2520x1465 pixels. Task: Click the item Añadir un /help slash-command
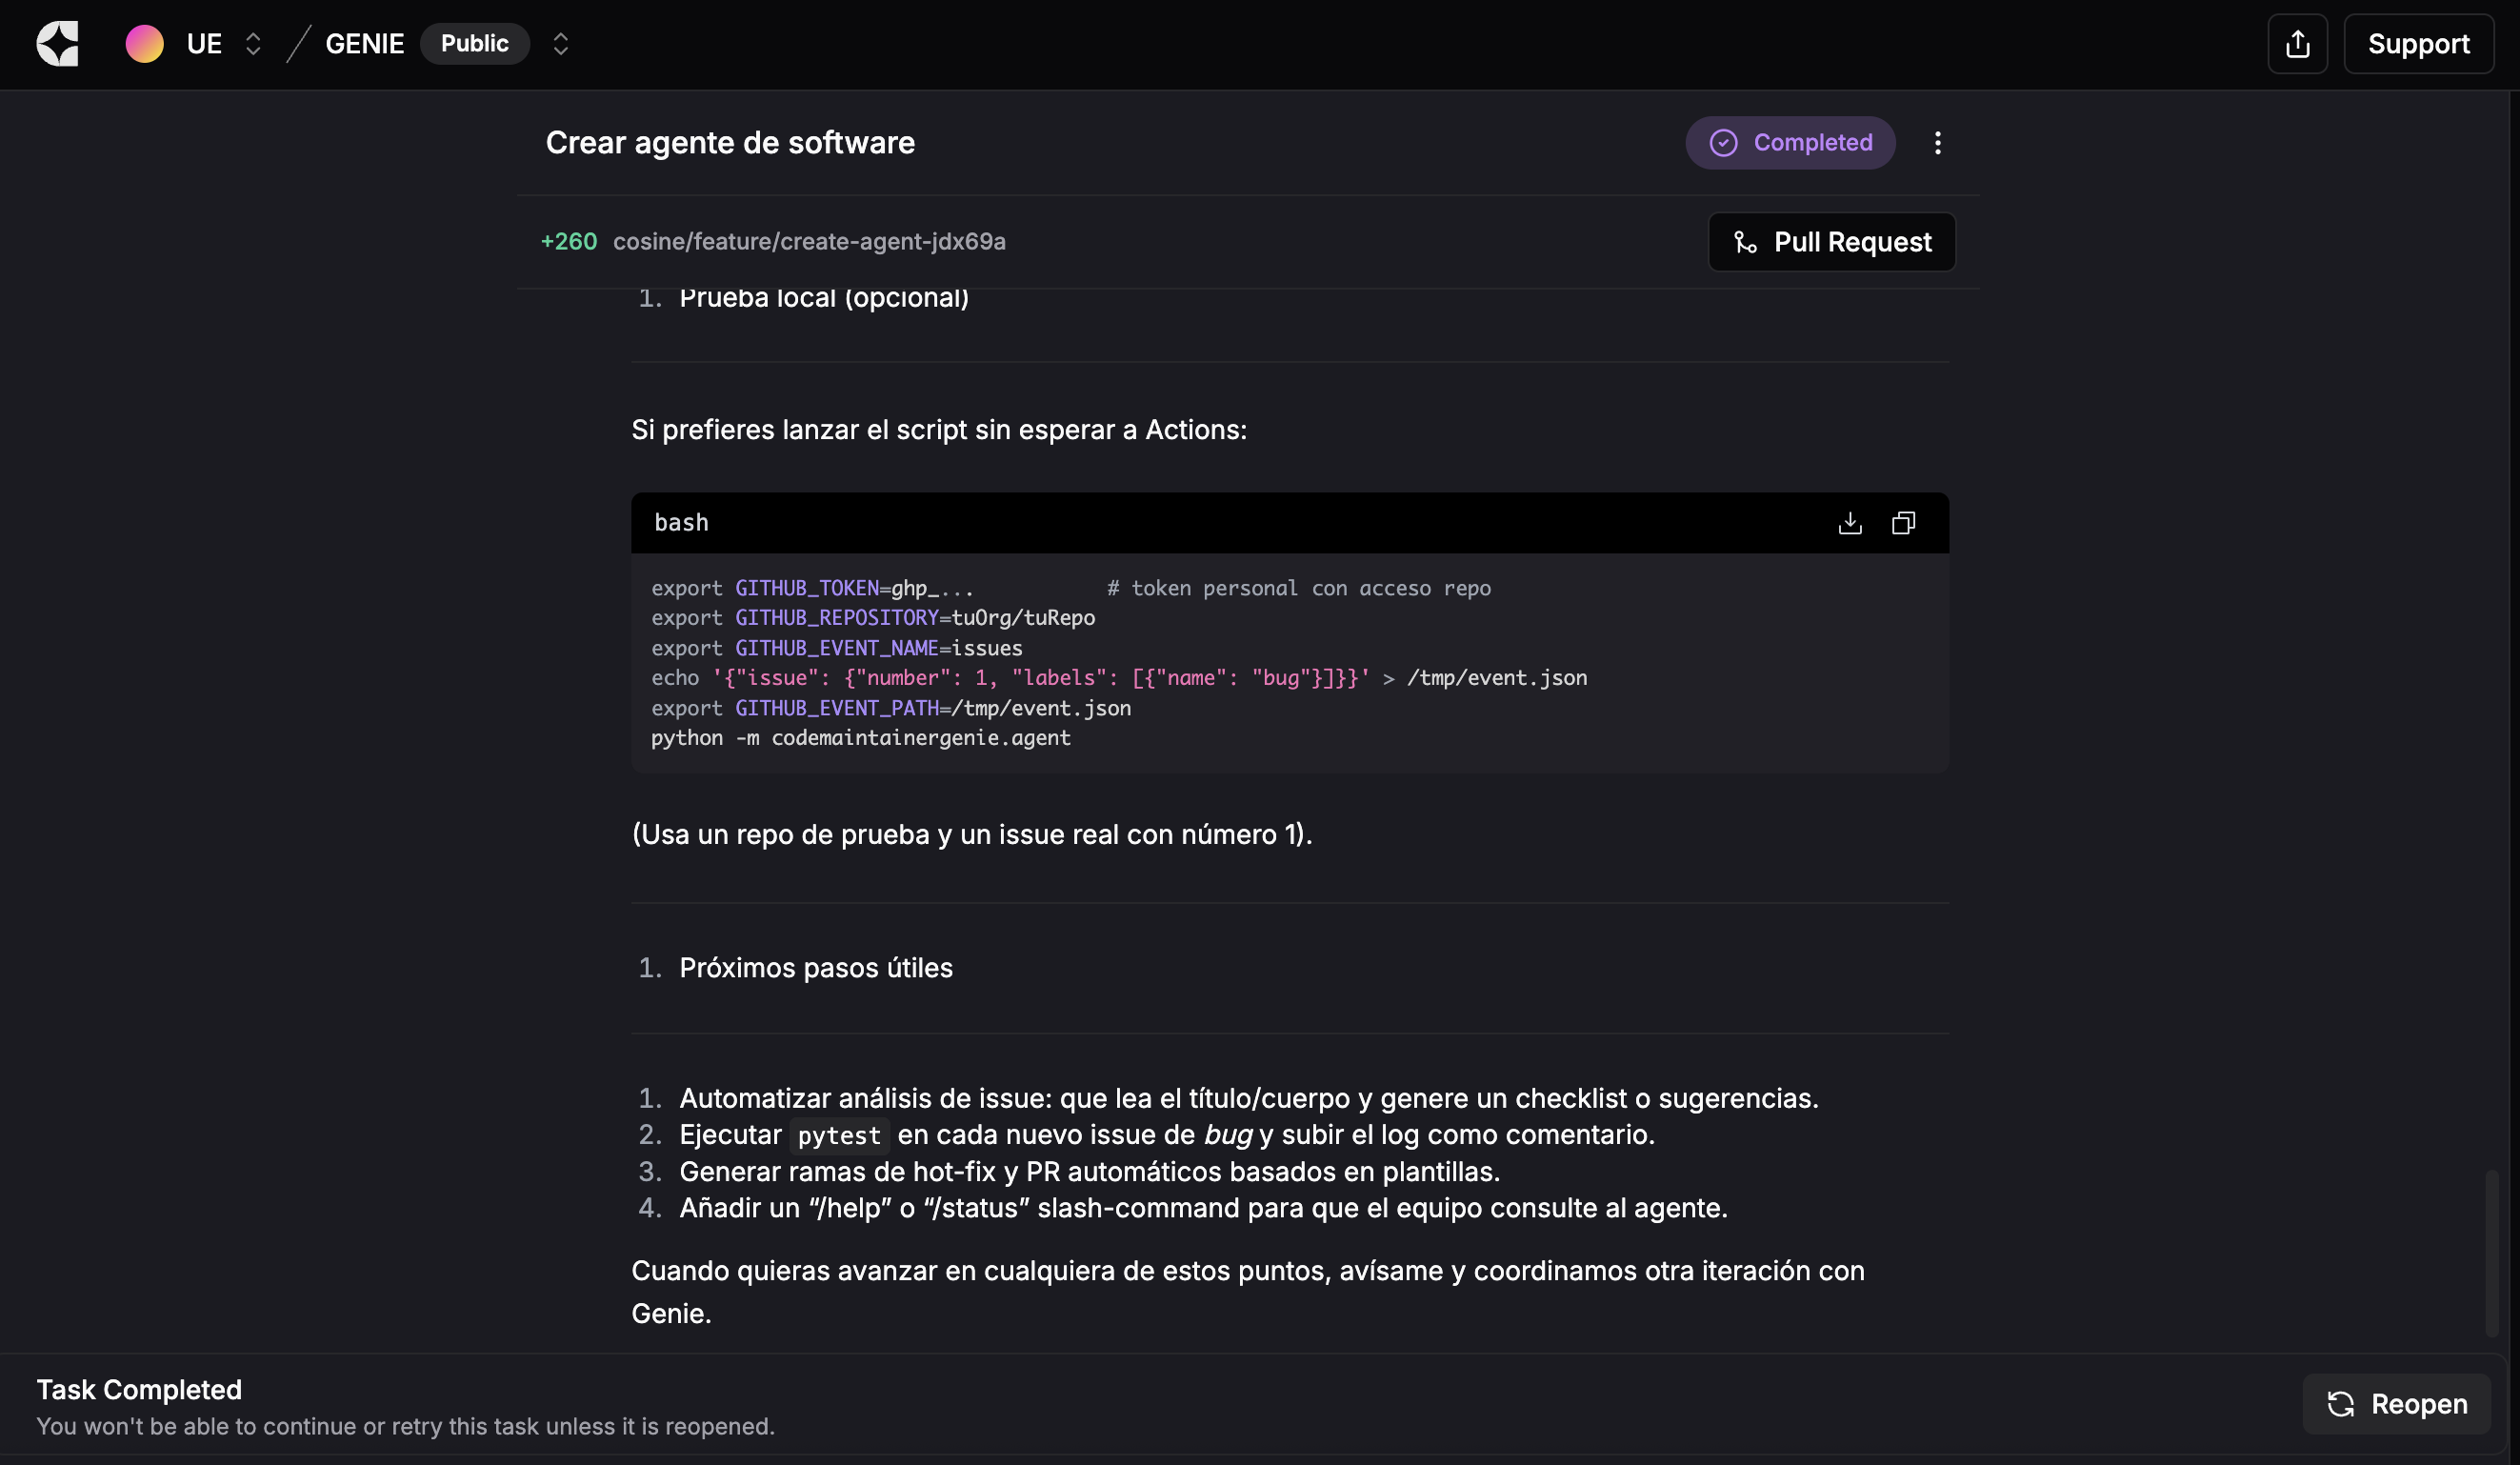[x=1203, y=1208]
